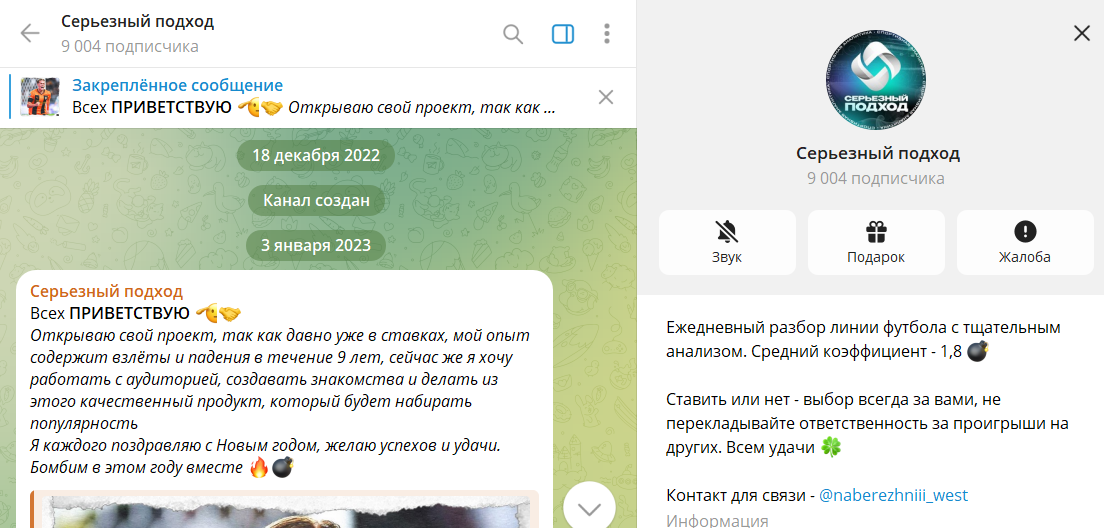
Task: Toggle Звук notification mute button
Action: pos(727,242)
